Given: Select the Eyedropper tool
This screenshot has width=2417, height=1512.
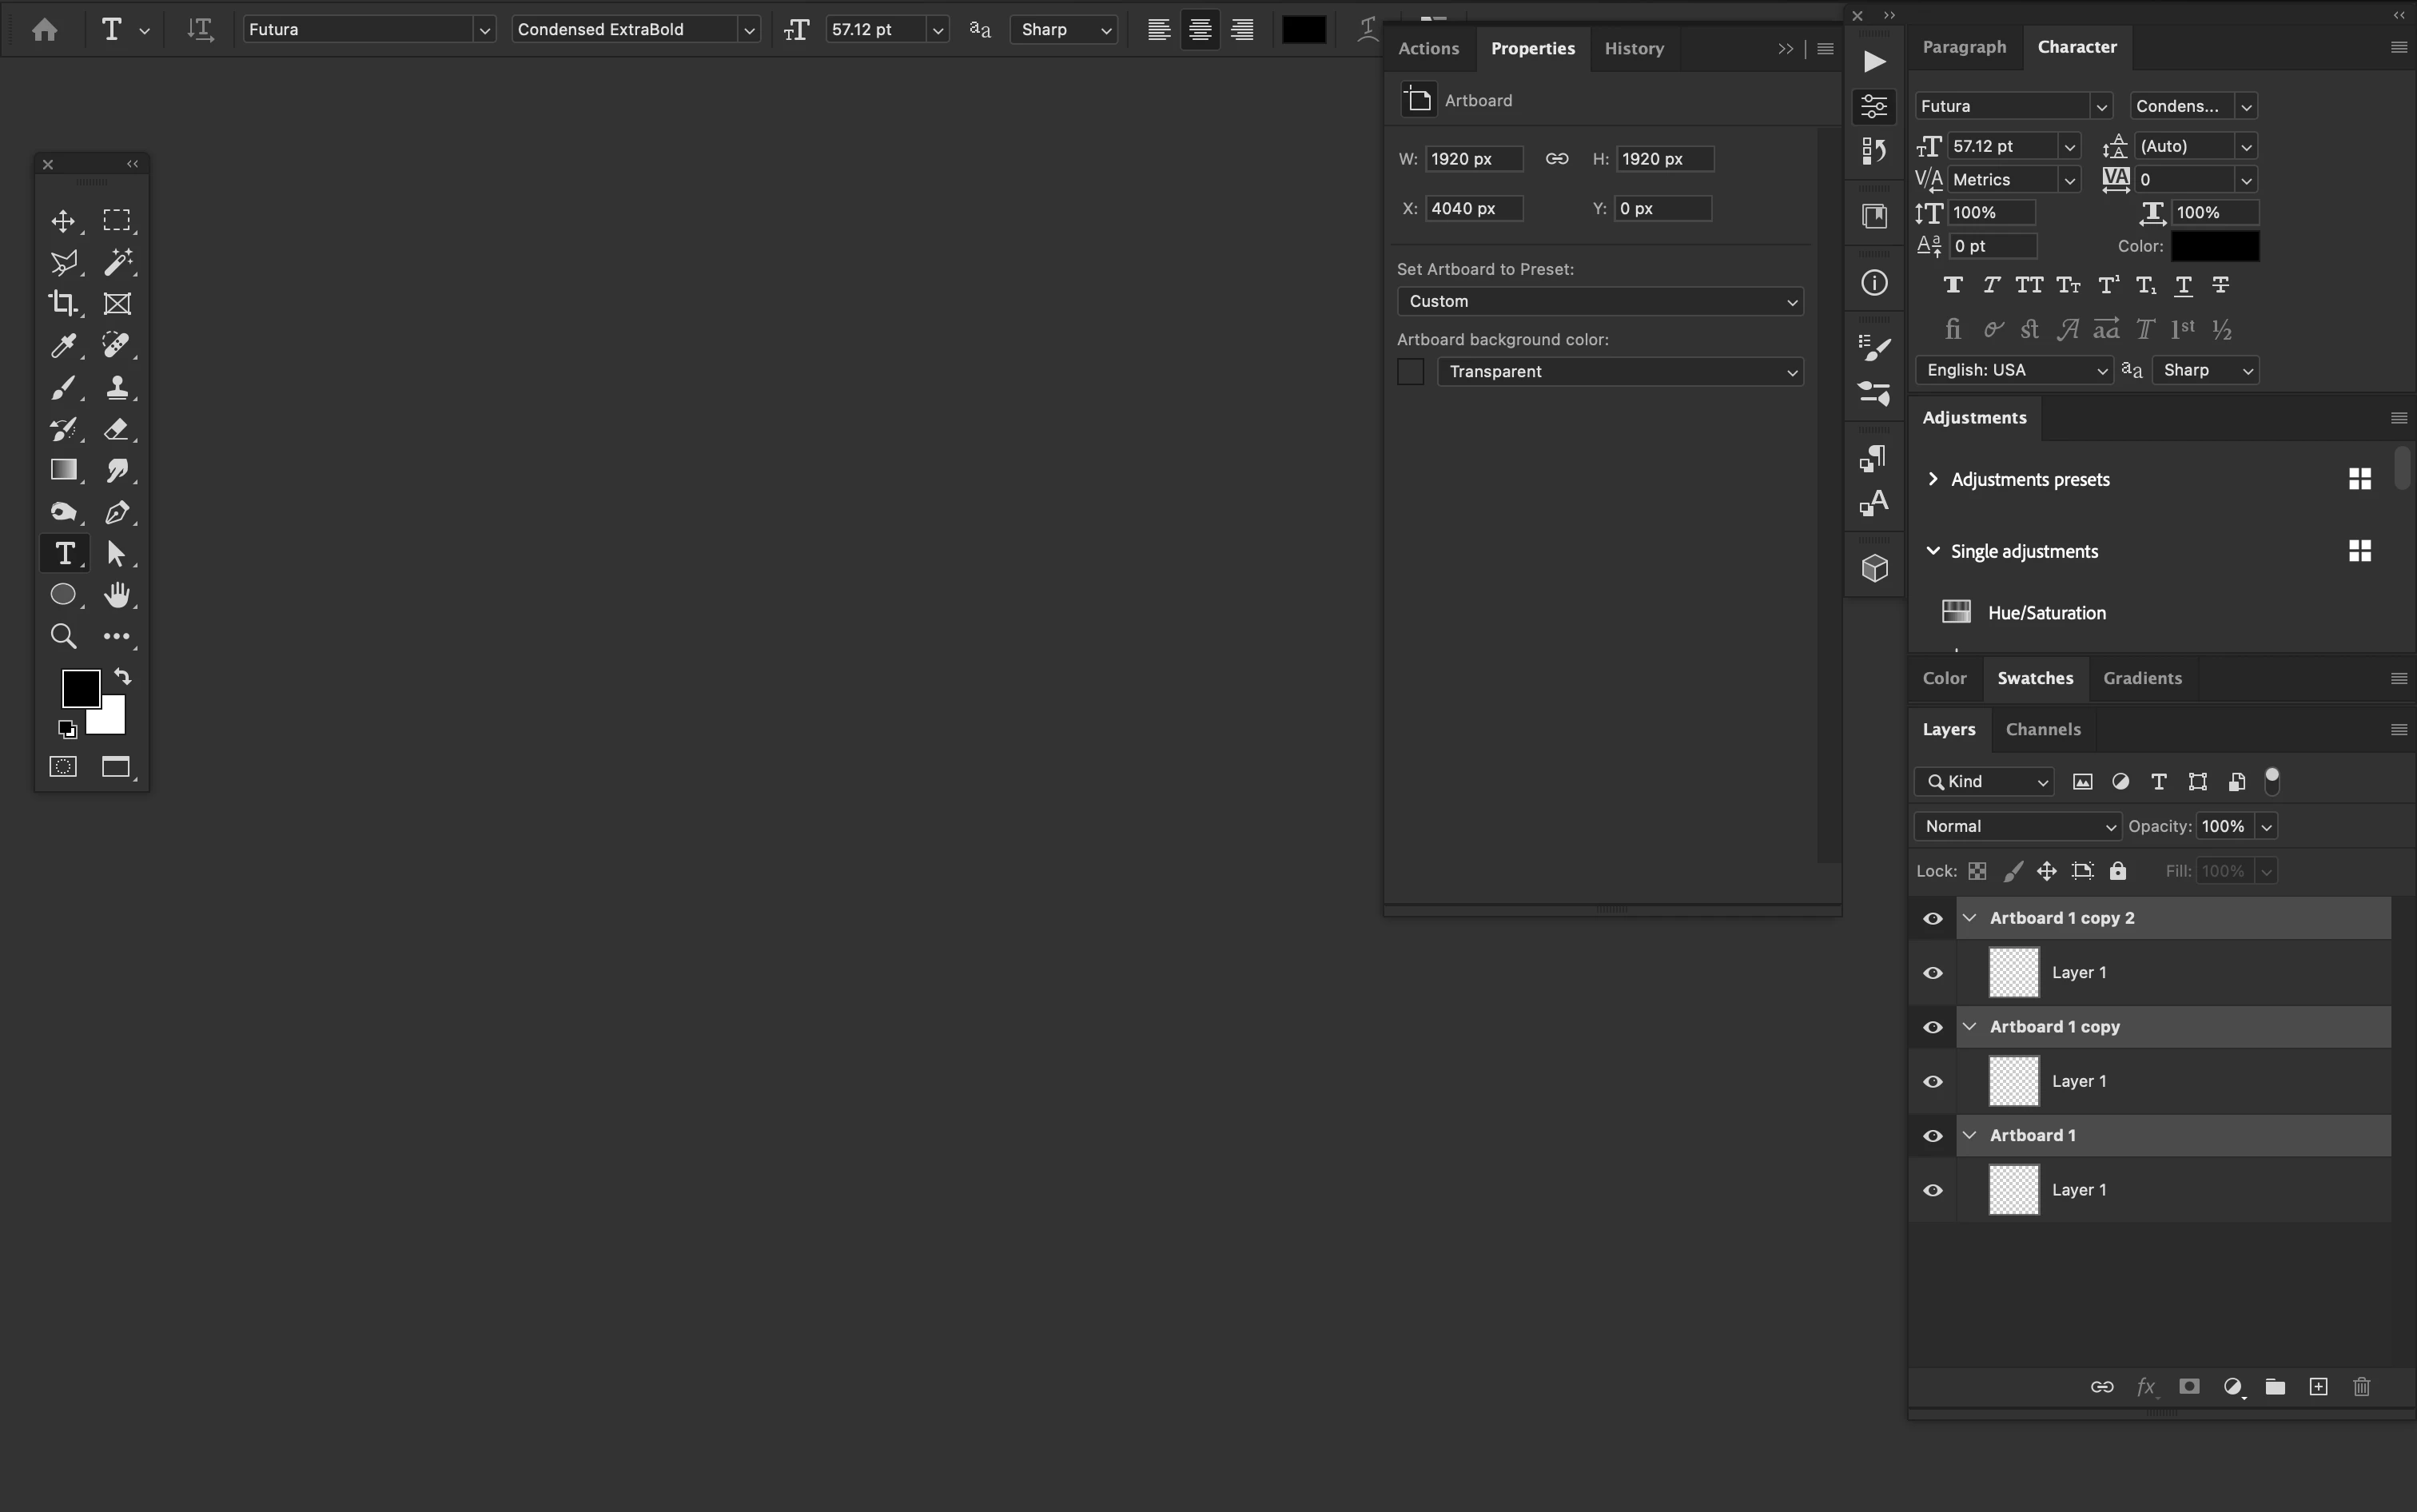Looking at the screenshot, I should click(63, 346).
